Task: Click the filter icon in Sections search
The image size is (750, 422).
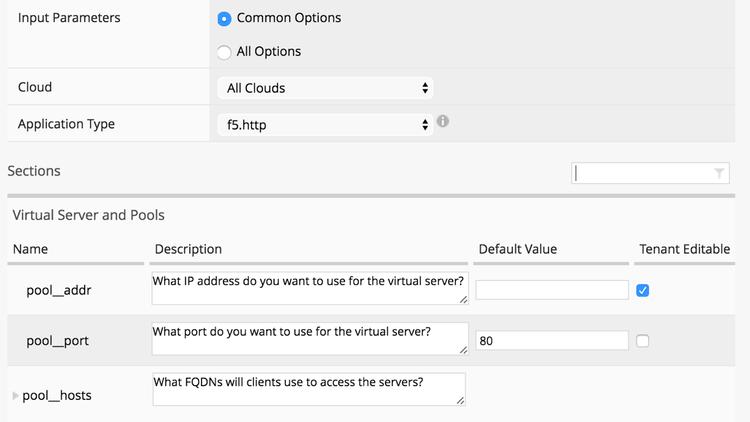Action: pyautogui.click(x=719, y=173)
